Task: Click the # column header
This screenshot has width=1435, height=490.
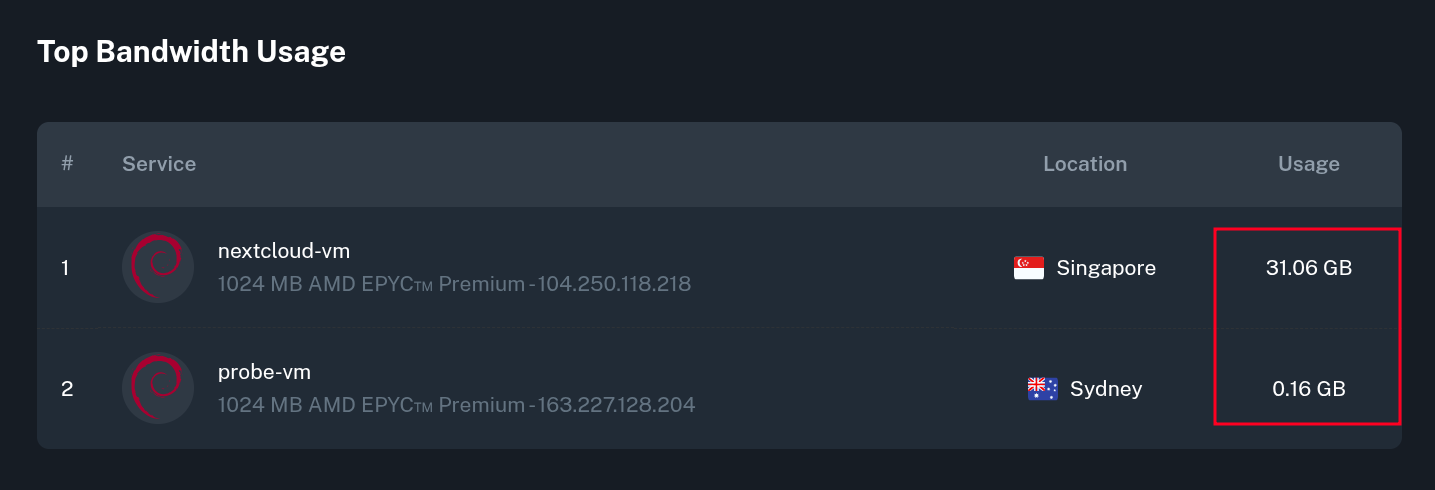Action: pyautogui.click(x=67, y=164)
